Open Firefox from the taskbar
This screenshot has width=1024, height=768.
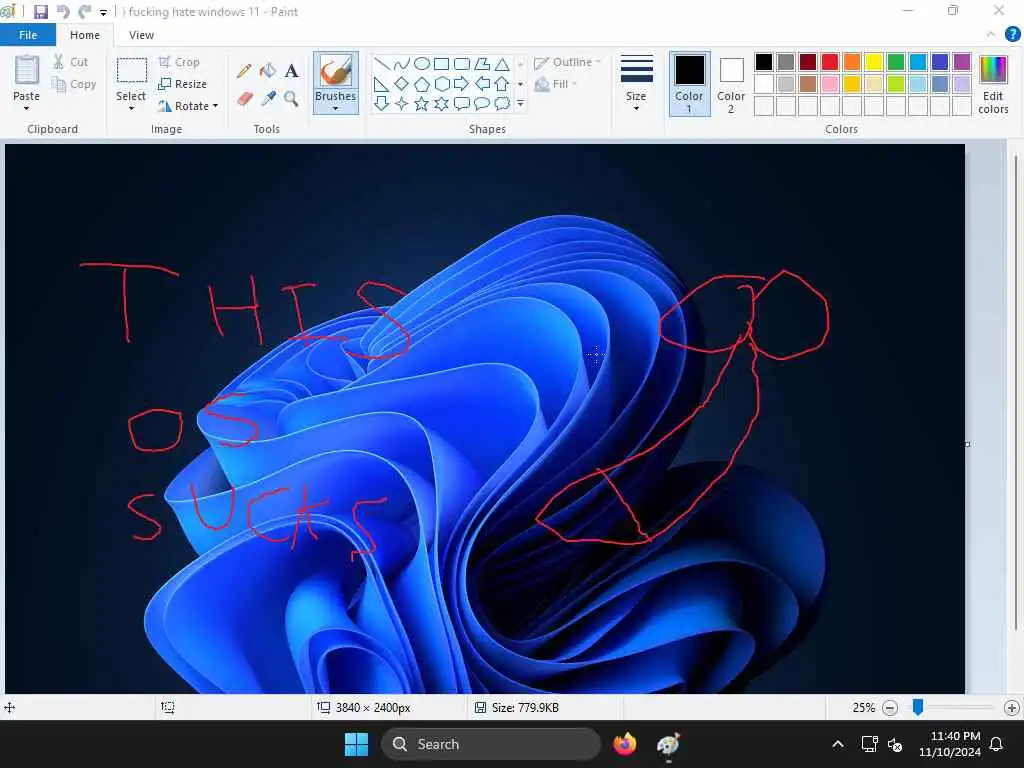624,744
